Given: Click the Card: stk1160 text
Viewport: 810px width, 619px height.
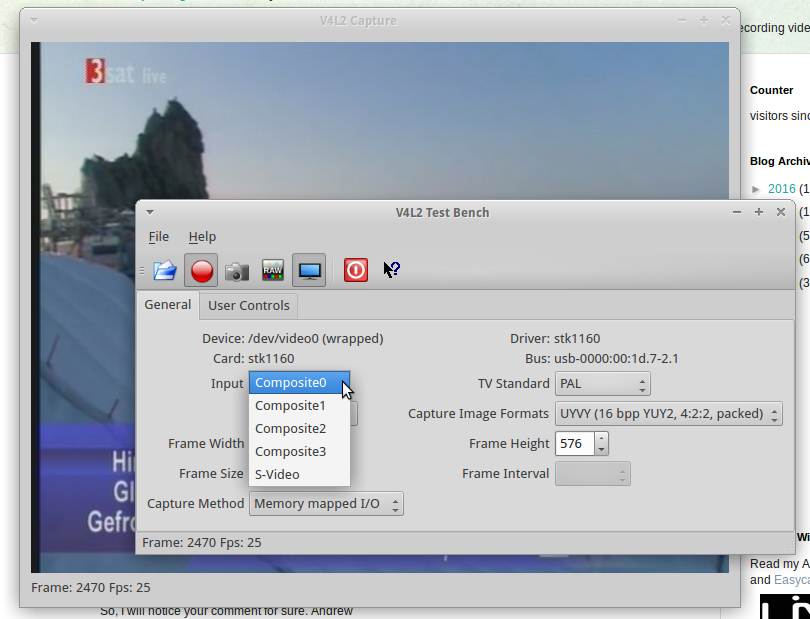Looking at the screenshot, I should 254,359.
